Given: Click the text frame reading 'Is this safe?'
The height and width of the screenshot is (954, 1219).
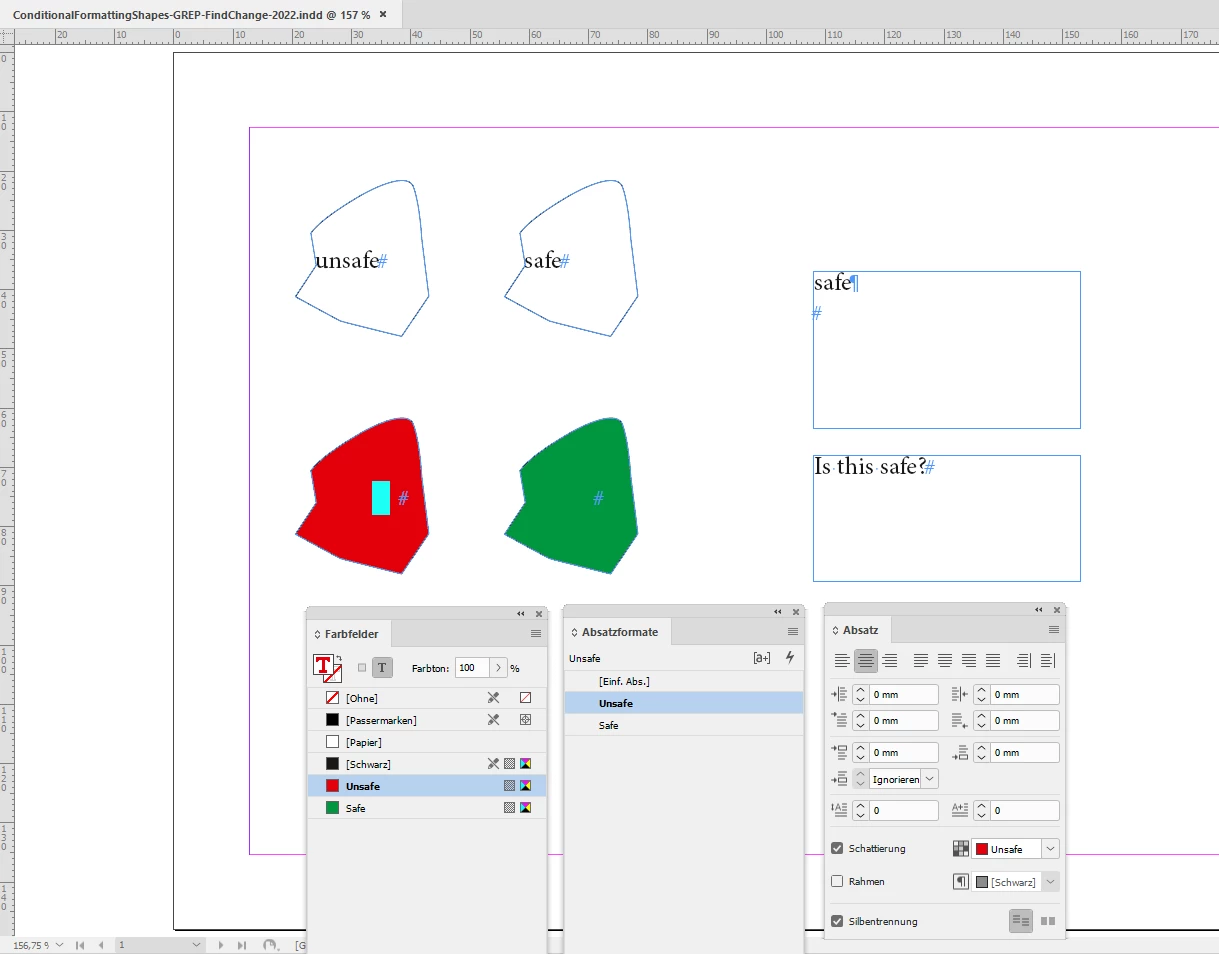Looking at the screenshot, I should (946, 518).
